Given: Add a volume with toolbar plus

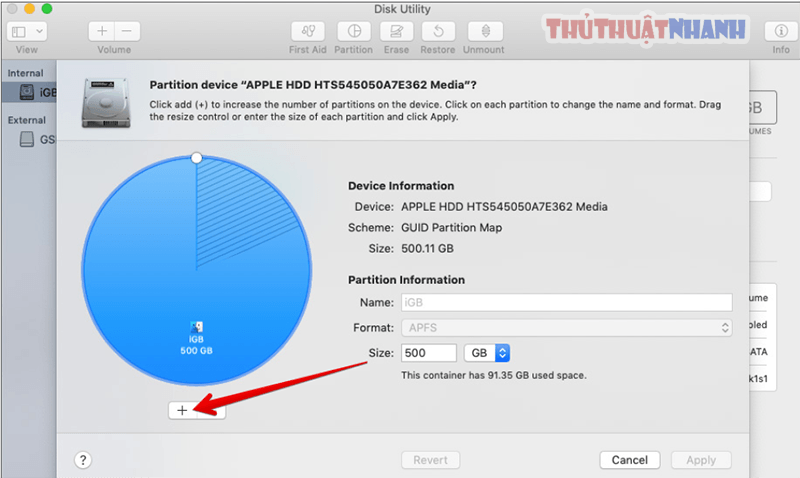Looking at the screenshot, I should tap(102, 31).
